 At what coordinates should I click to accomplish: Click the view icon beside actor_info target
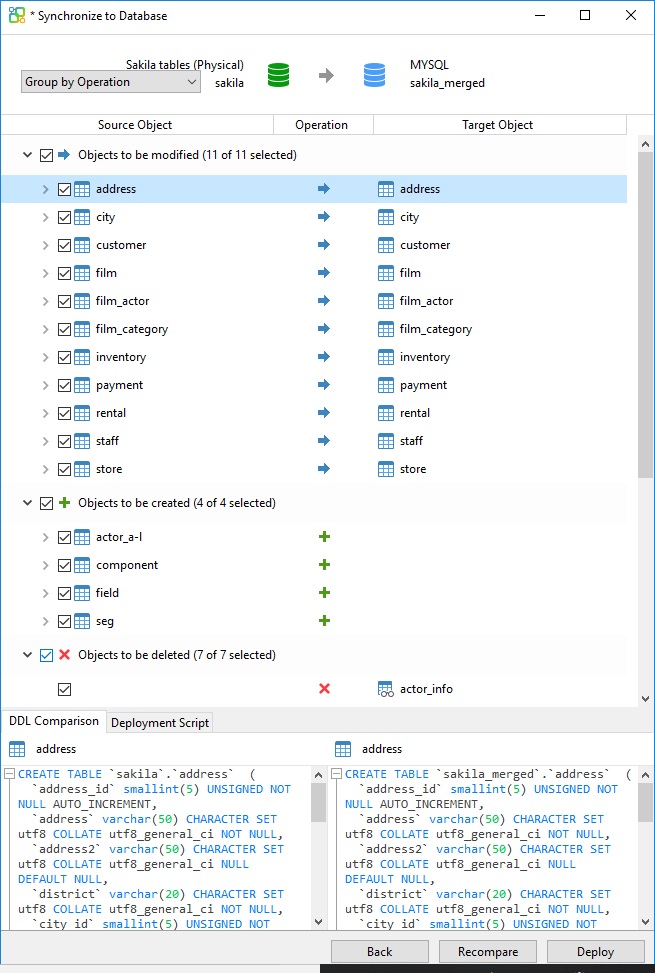386,689
